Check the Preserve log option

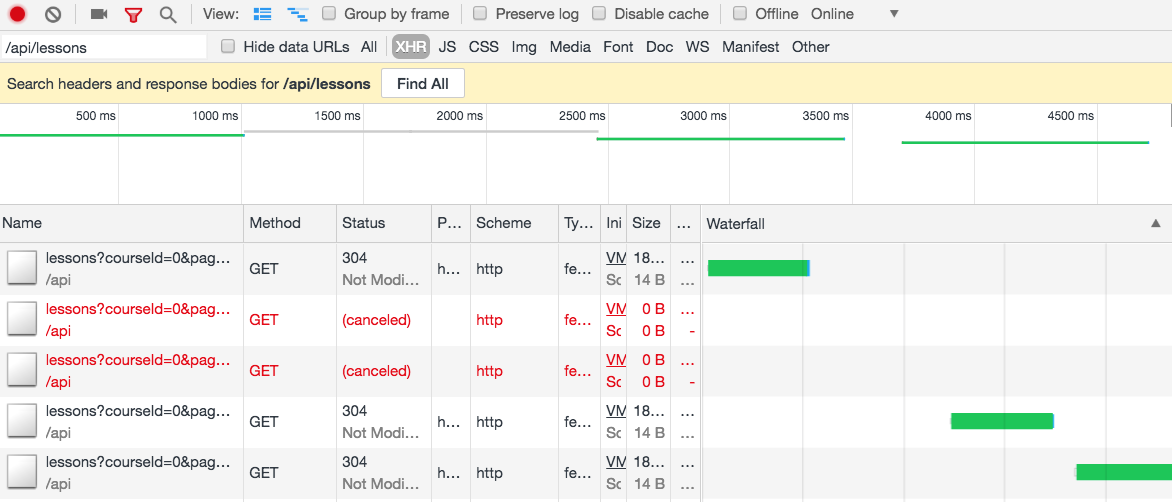tap(480, 14)
